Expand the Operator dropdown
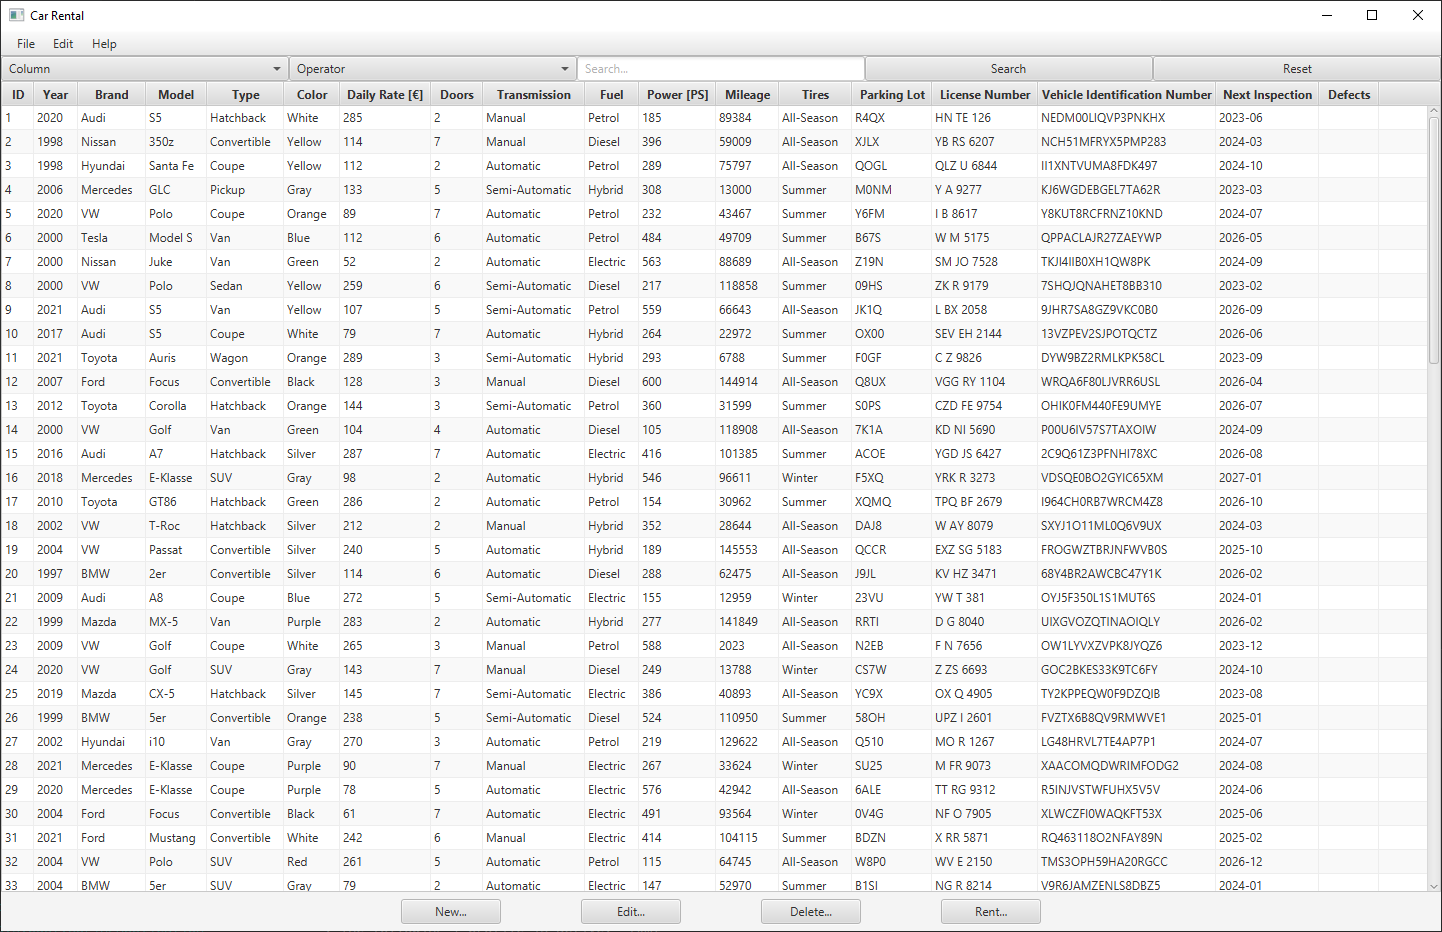Image resolution: width=1442 pixels, height=932 pixels. click(433, 69)
